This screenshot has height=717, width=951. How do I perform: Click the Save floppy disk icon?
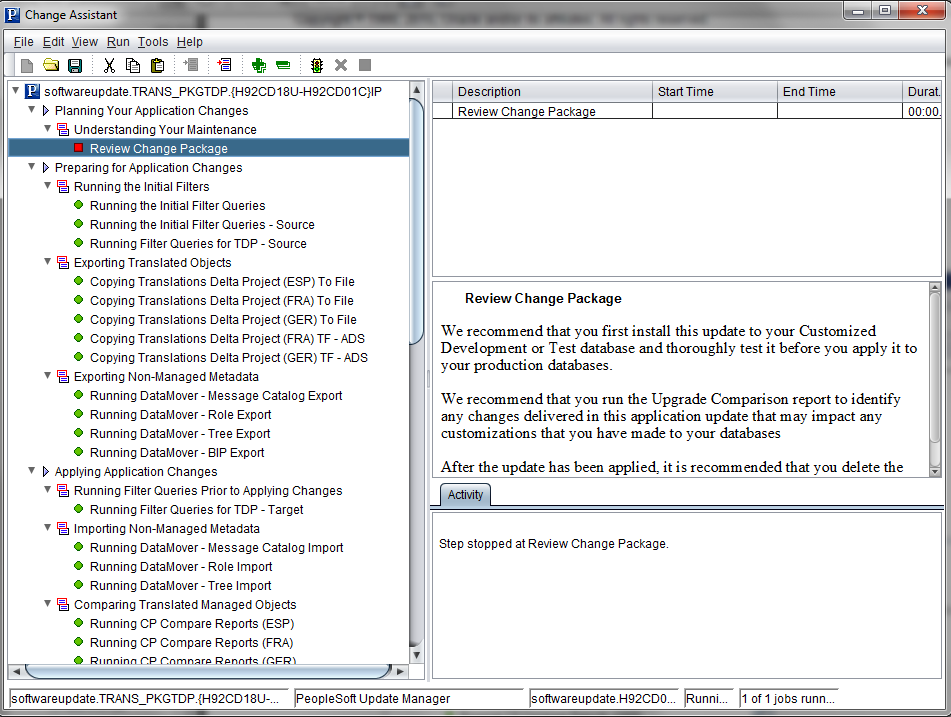point(75,66)
